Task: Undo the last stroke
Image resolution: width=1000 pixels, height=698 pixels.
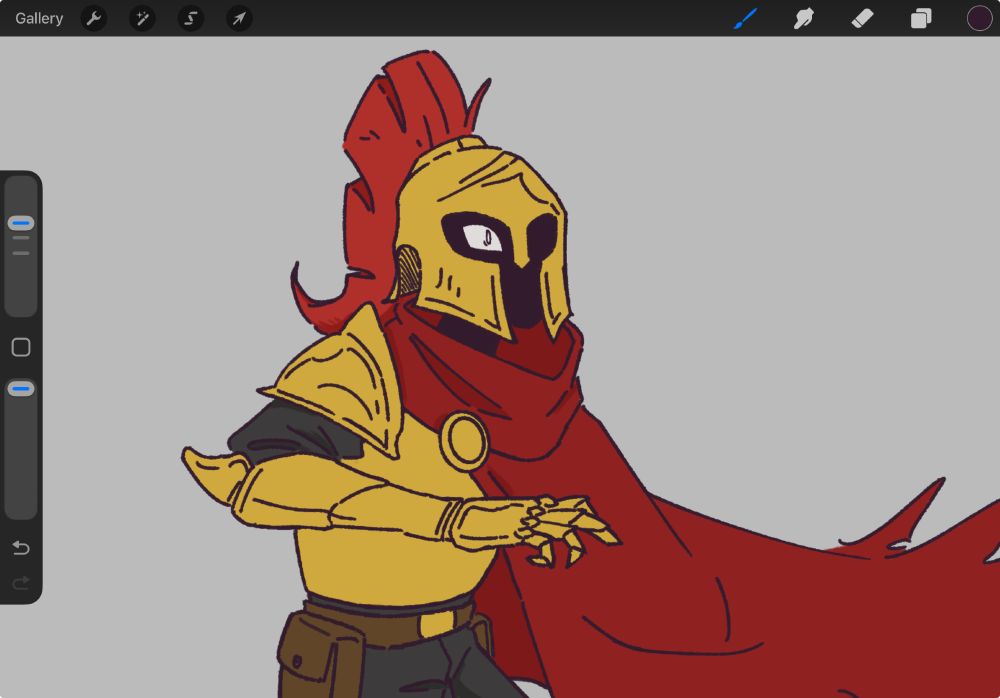Action: (21, 547)
